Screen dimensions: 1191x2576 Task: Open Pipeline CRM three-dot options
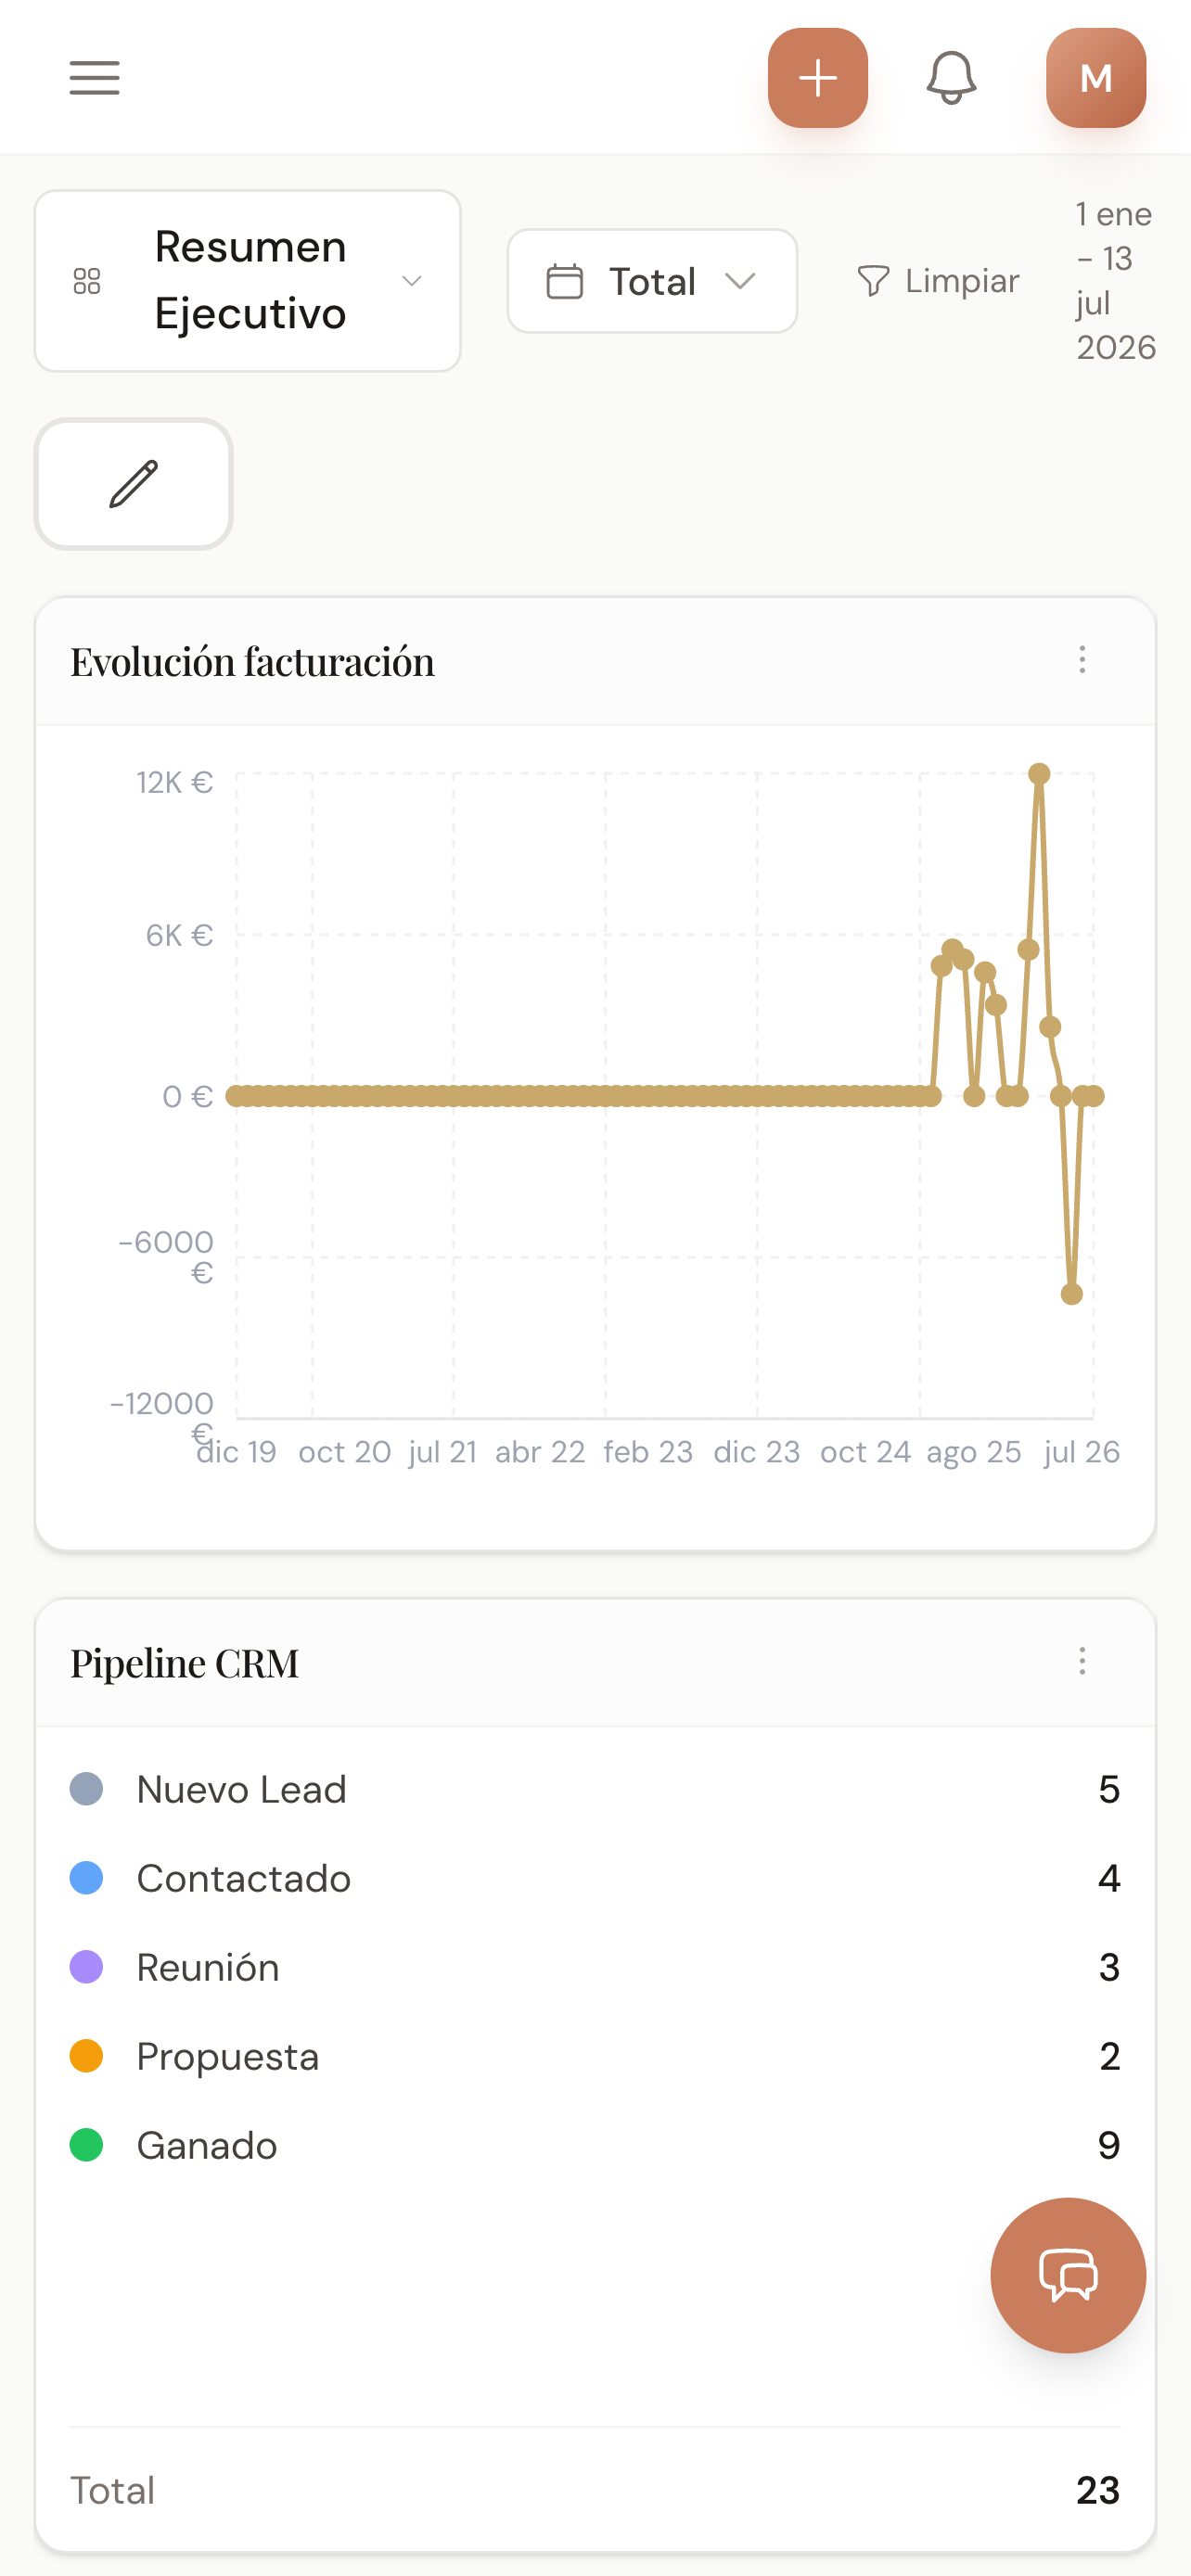click(x=1082, y=1662)
